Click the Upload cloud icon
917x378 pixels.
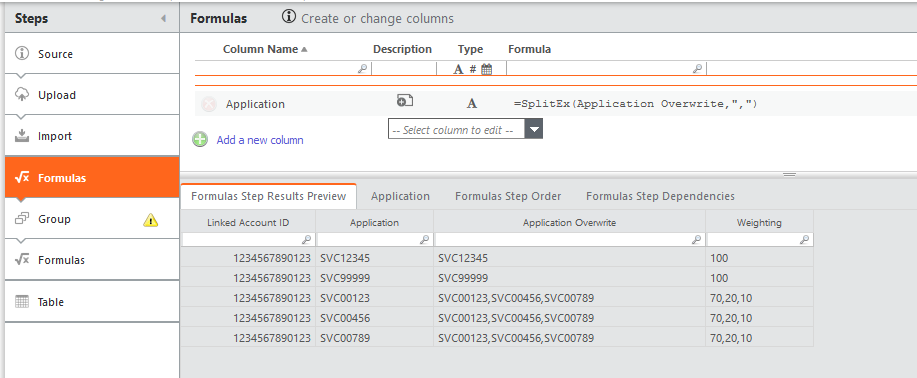pyautogui.click(x=22, y=94)
